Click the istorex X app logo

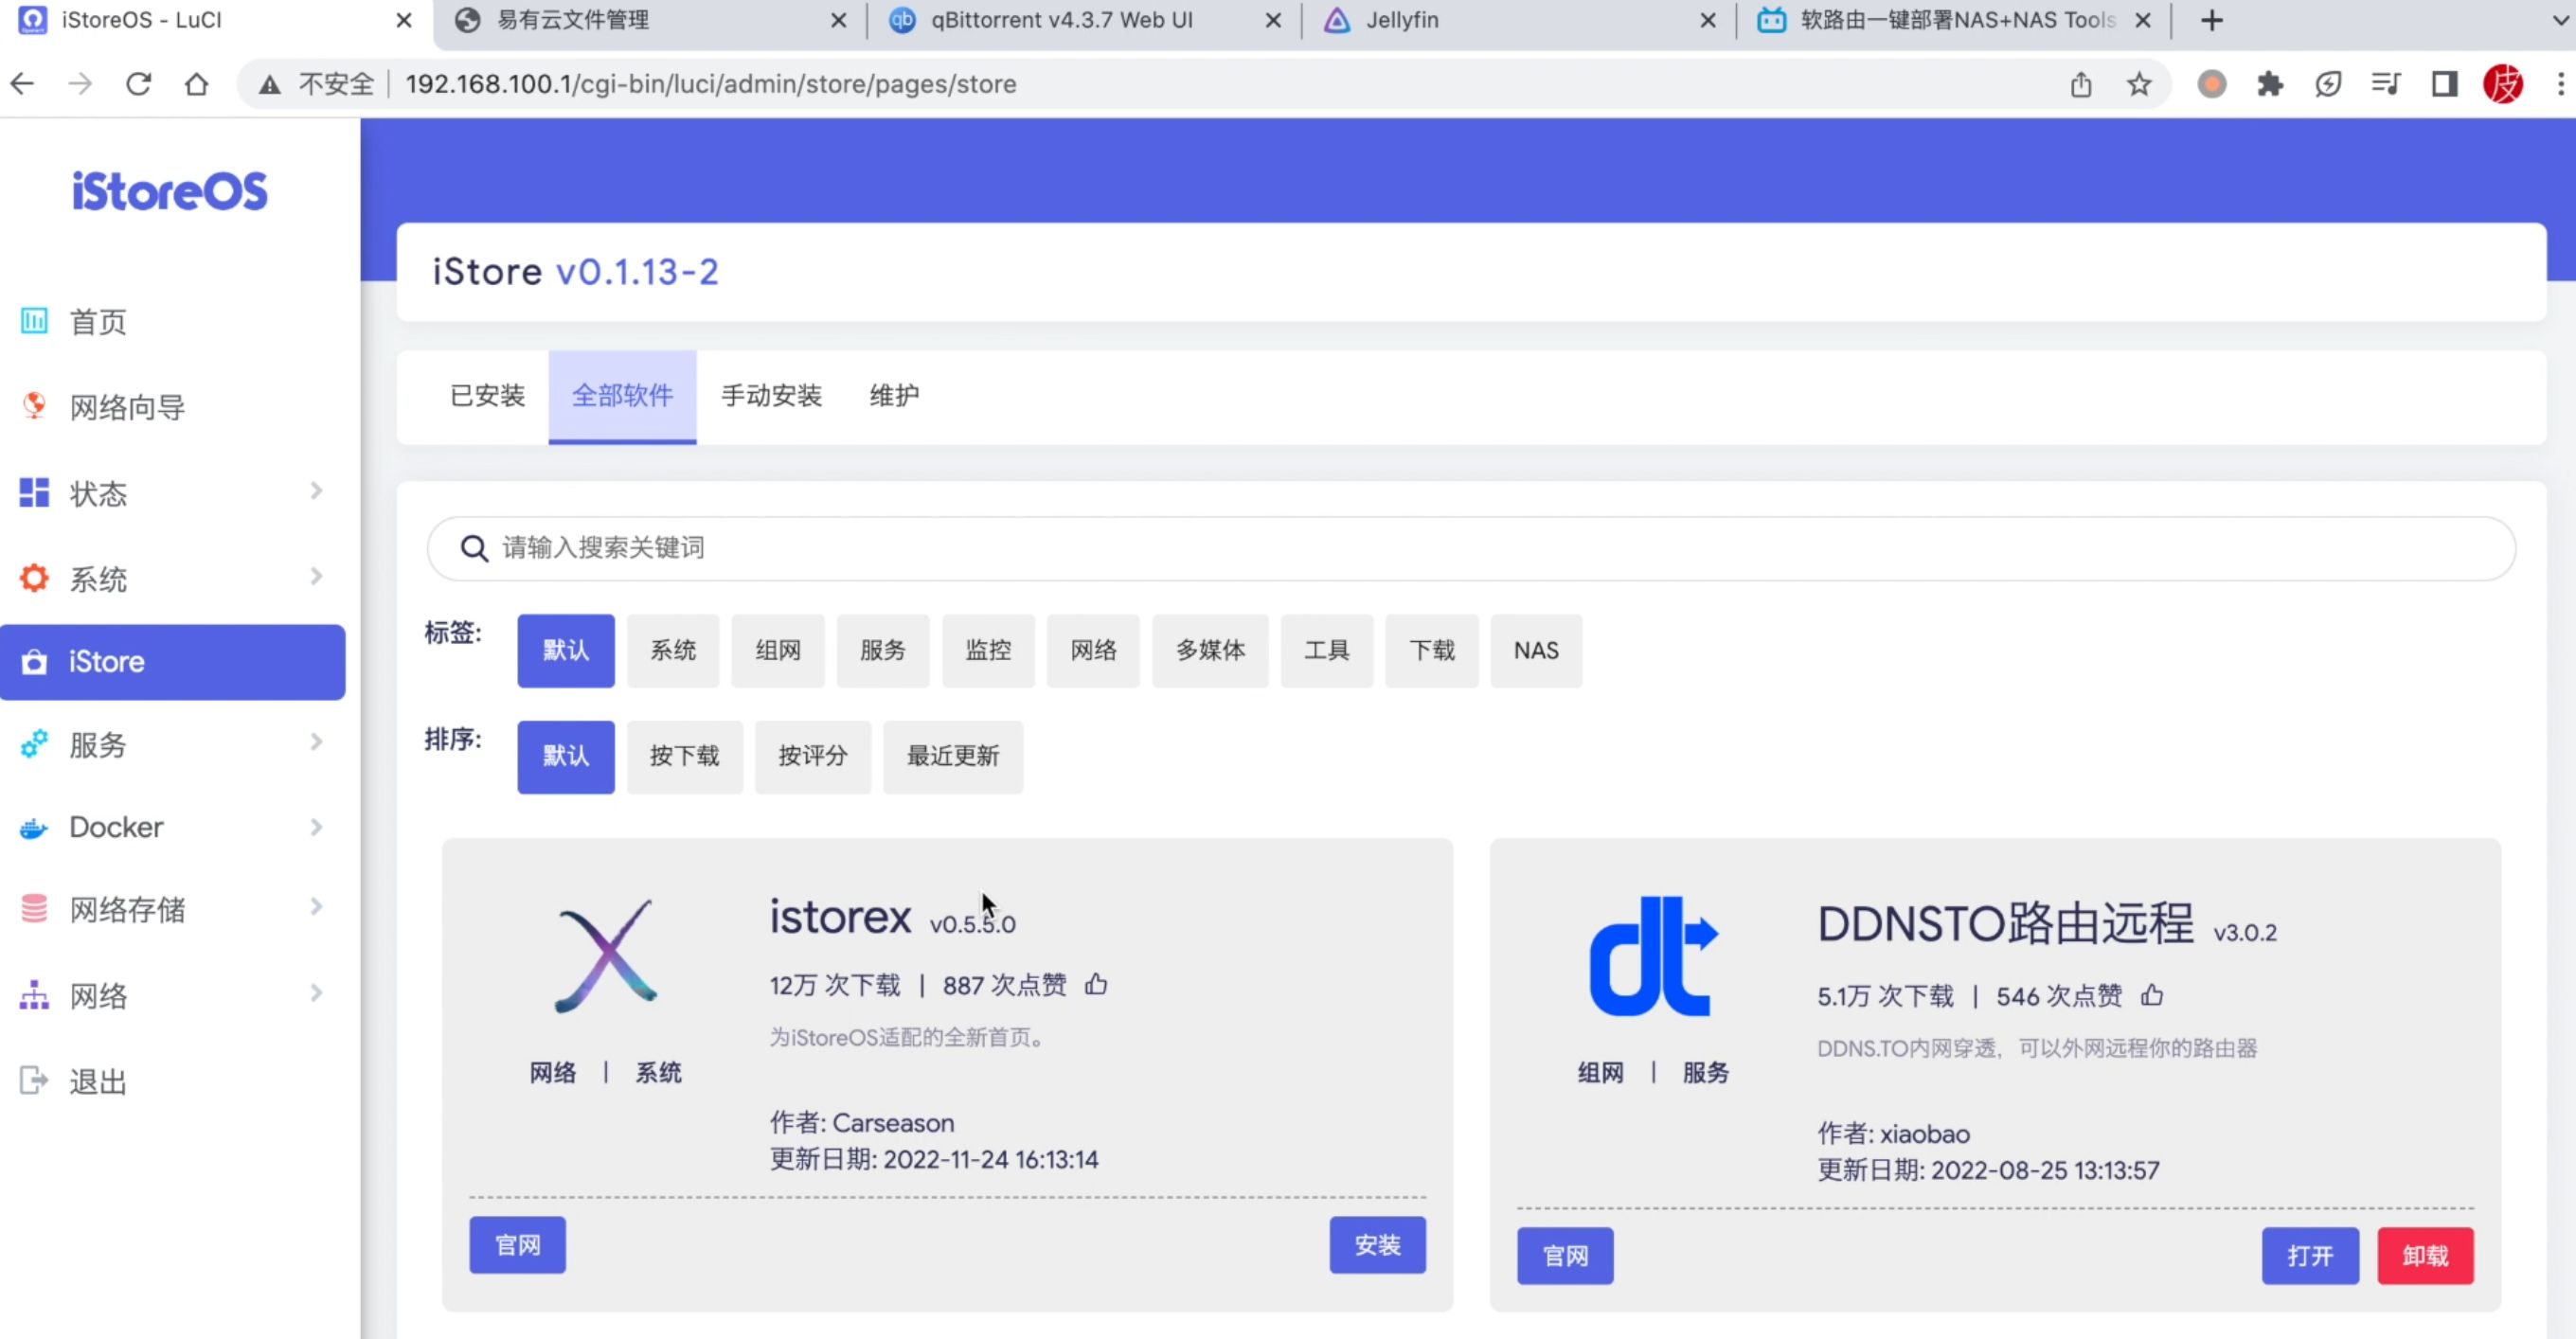606,956
